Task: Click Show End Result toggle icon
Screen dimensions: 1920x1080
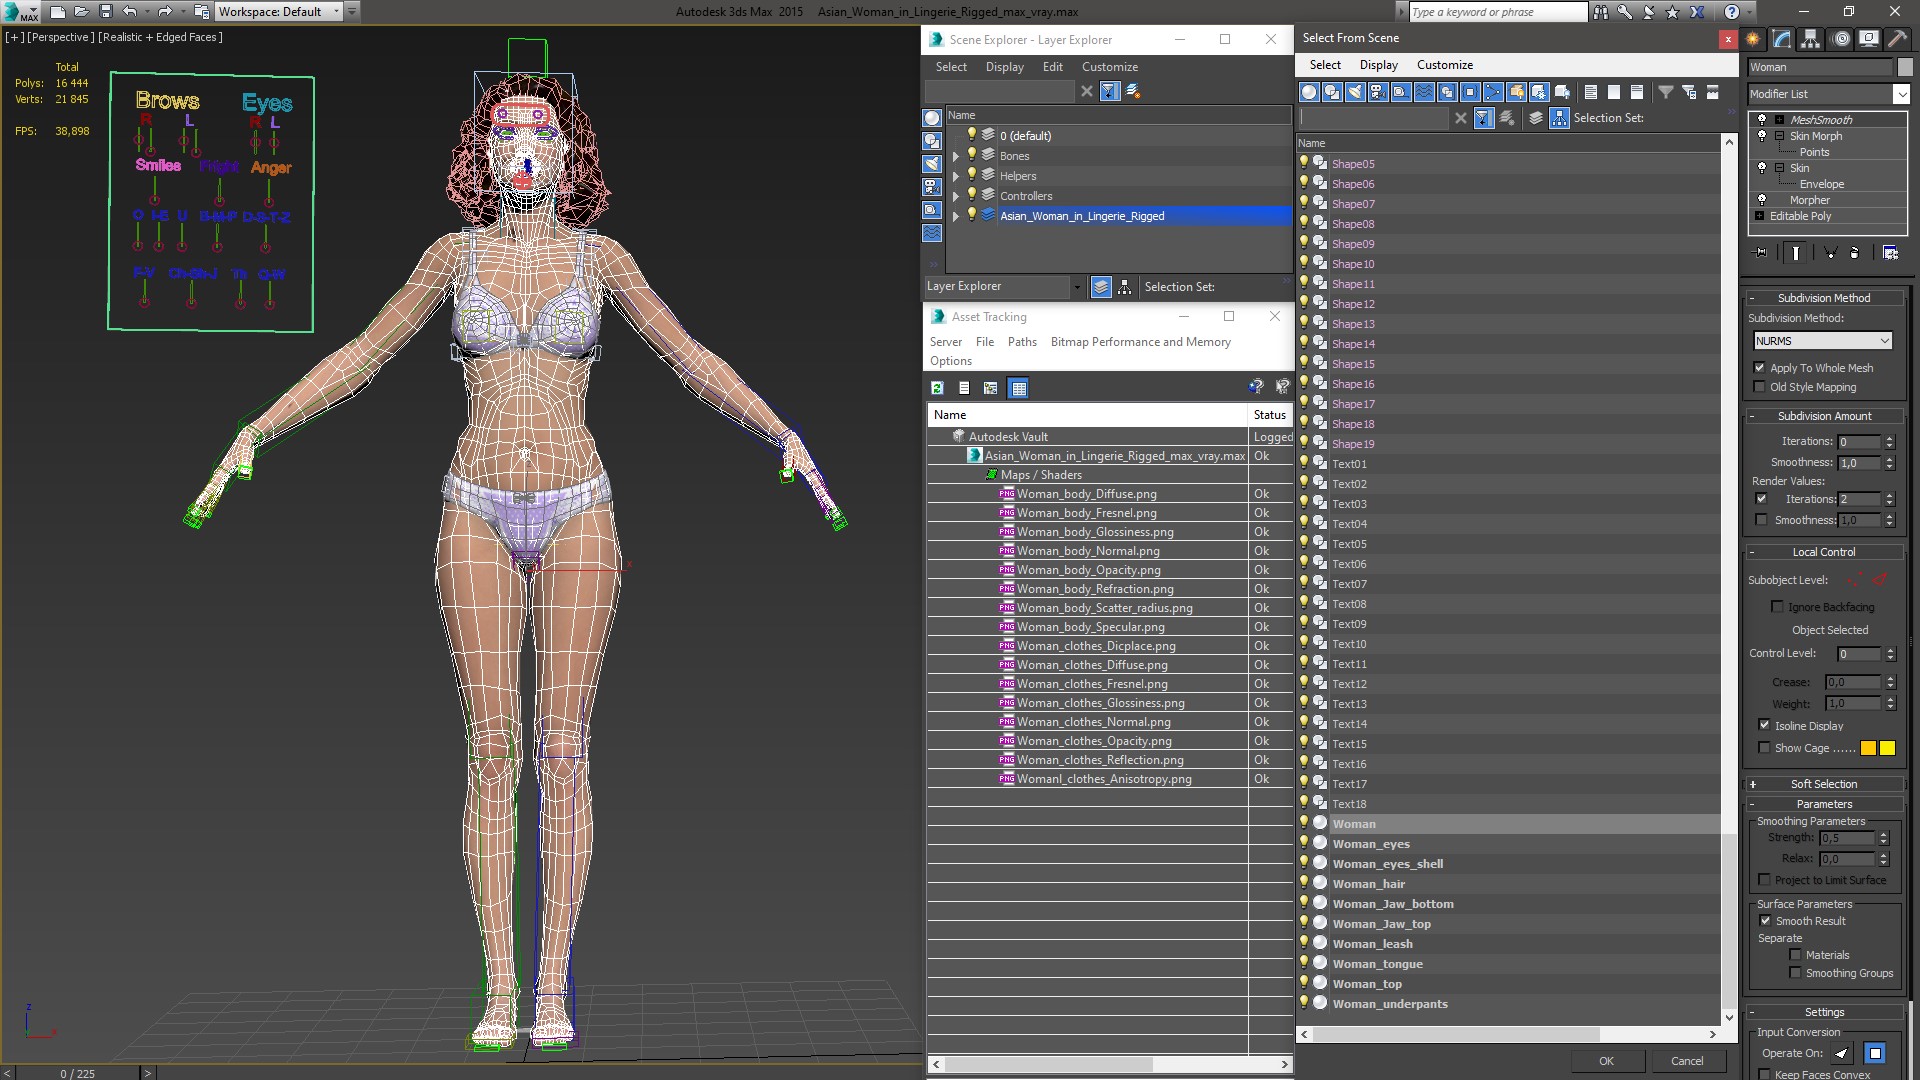Action: [1796, 253]
